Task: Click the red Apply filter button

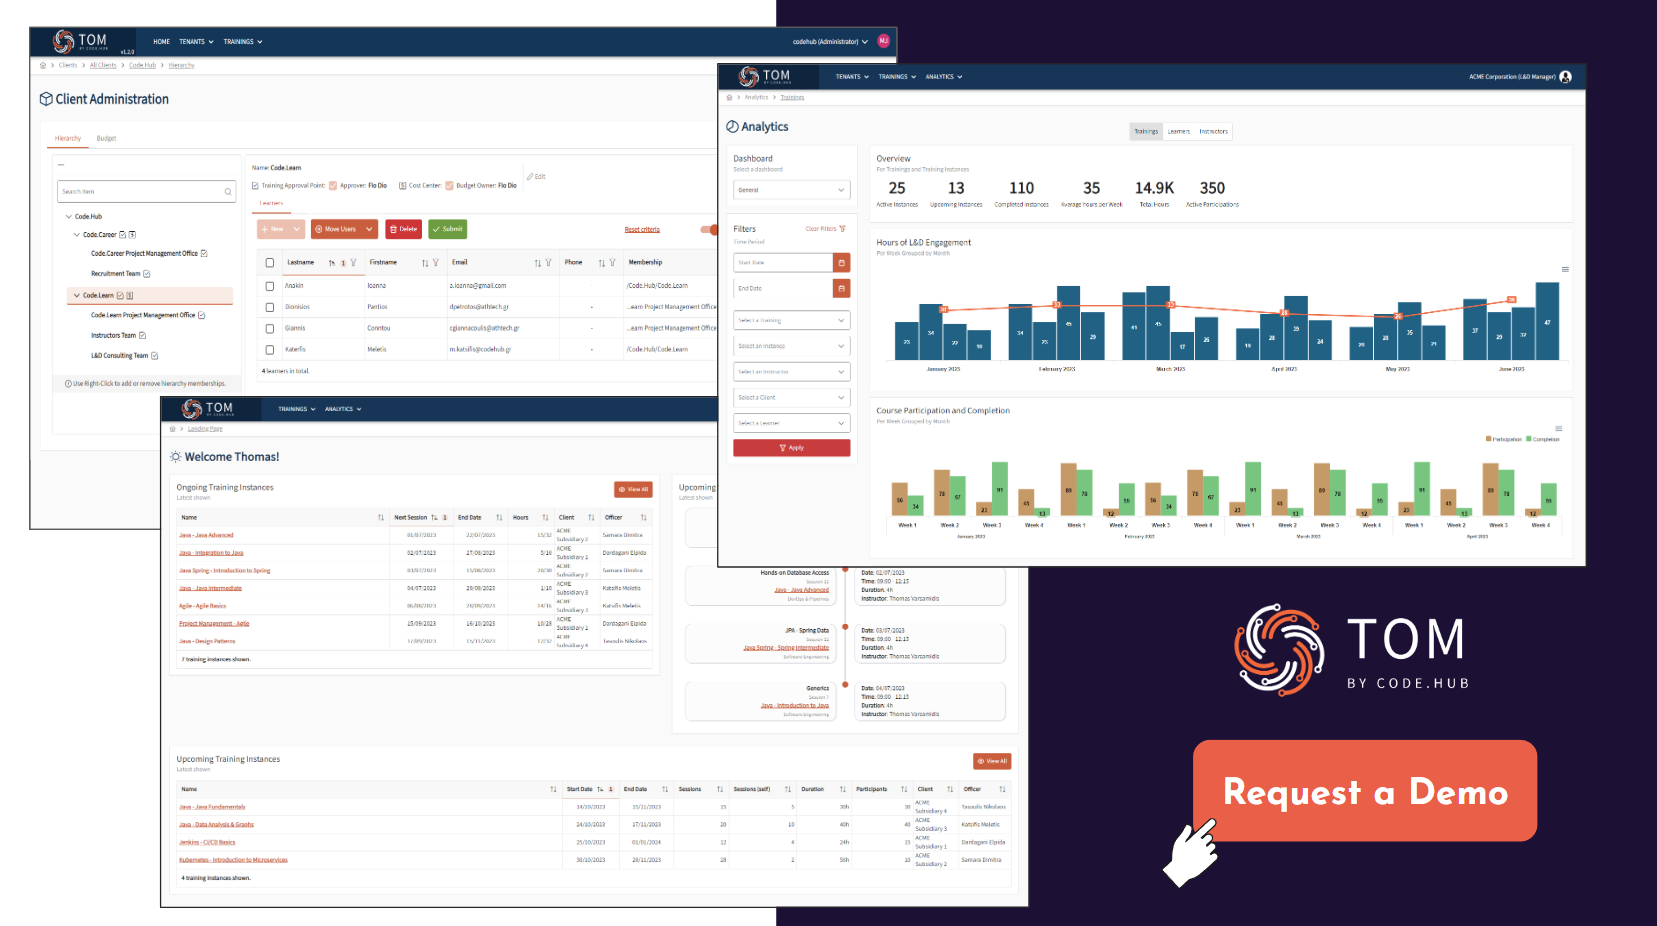Action: (792, 448)
